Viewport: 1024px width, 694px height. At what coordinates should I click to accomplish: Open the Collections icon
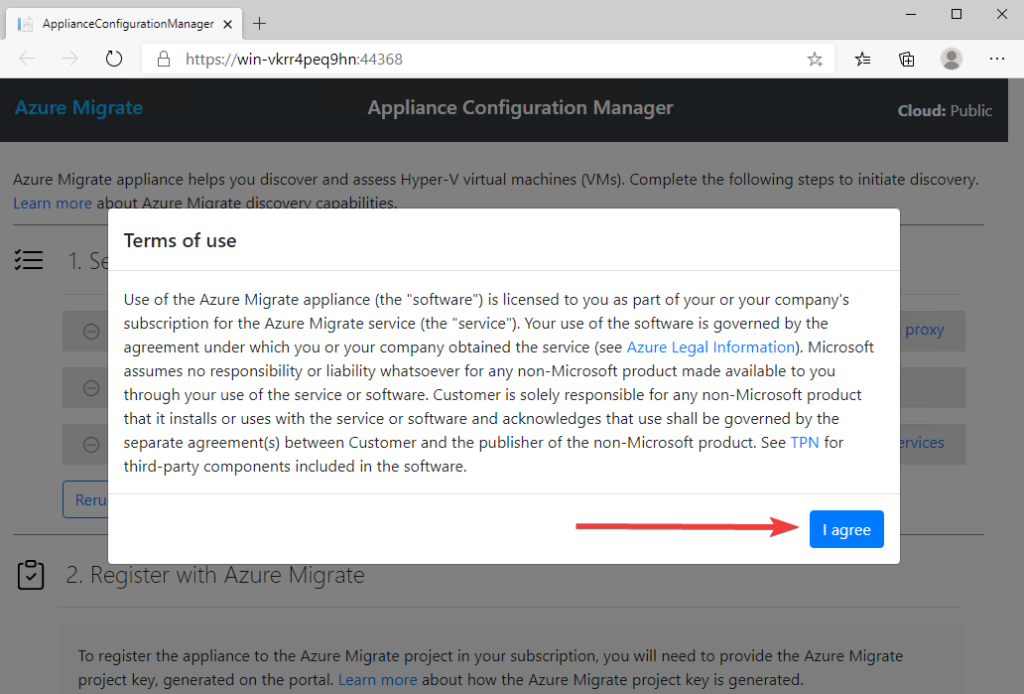(906, 59)
